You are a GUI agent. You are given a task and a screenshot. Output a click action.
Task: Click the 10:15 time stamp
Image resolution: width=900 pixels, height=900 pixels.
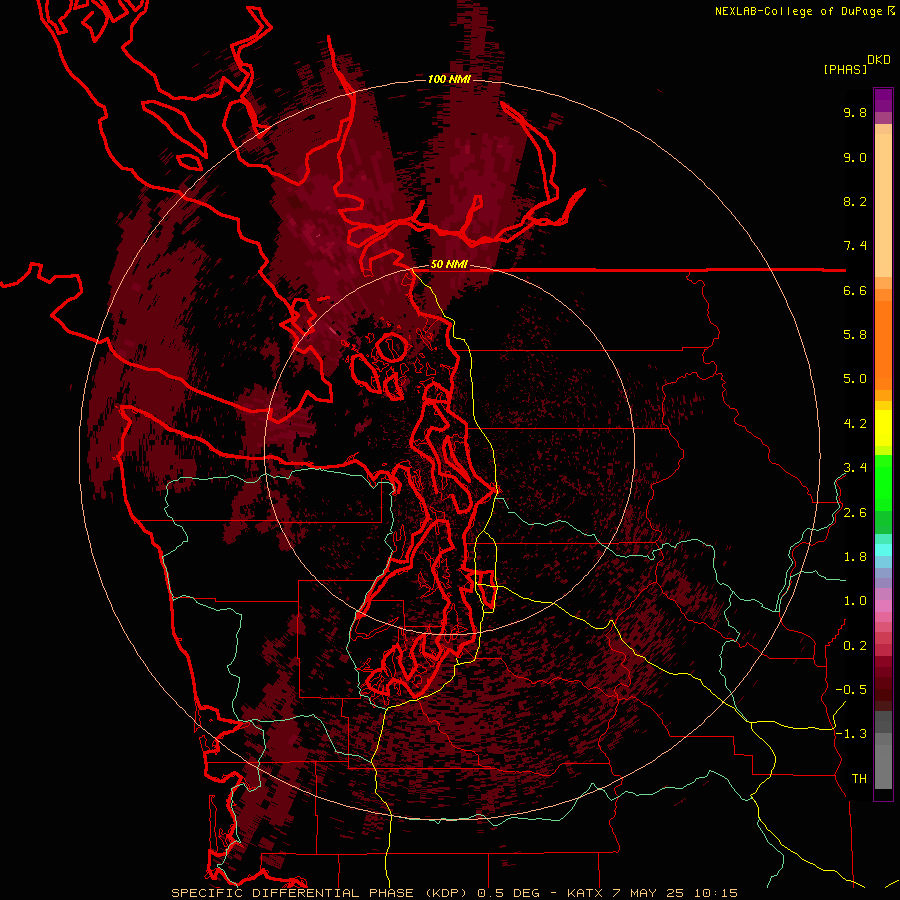point(715,893)
